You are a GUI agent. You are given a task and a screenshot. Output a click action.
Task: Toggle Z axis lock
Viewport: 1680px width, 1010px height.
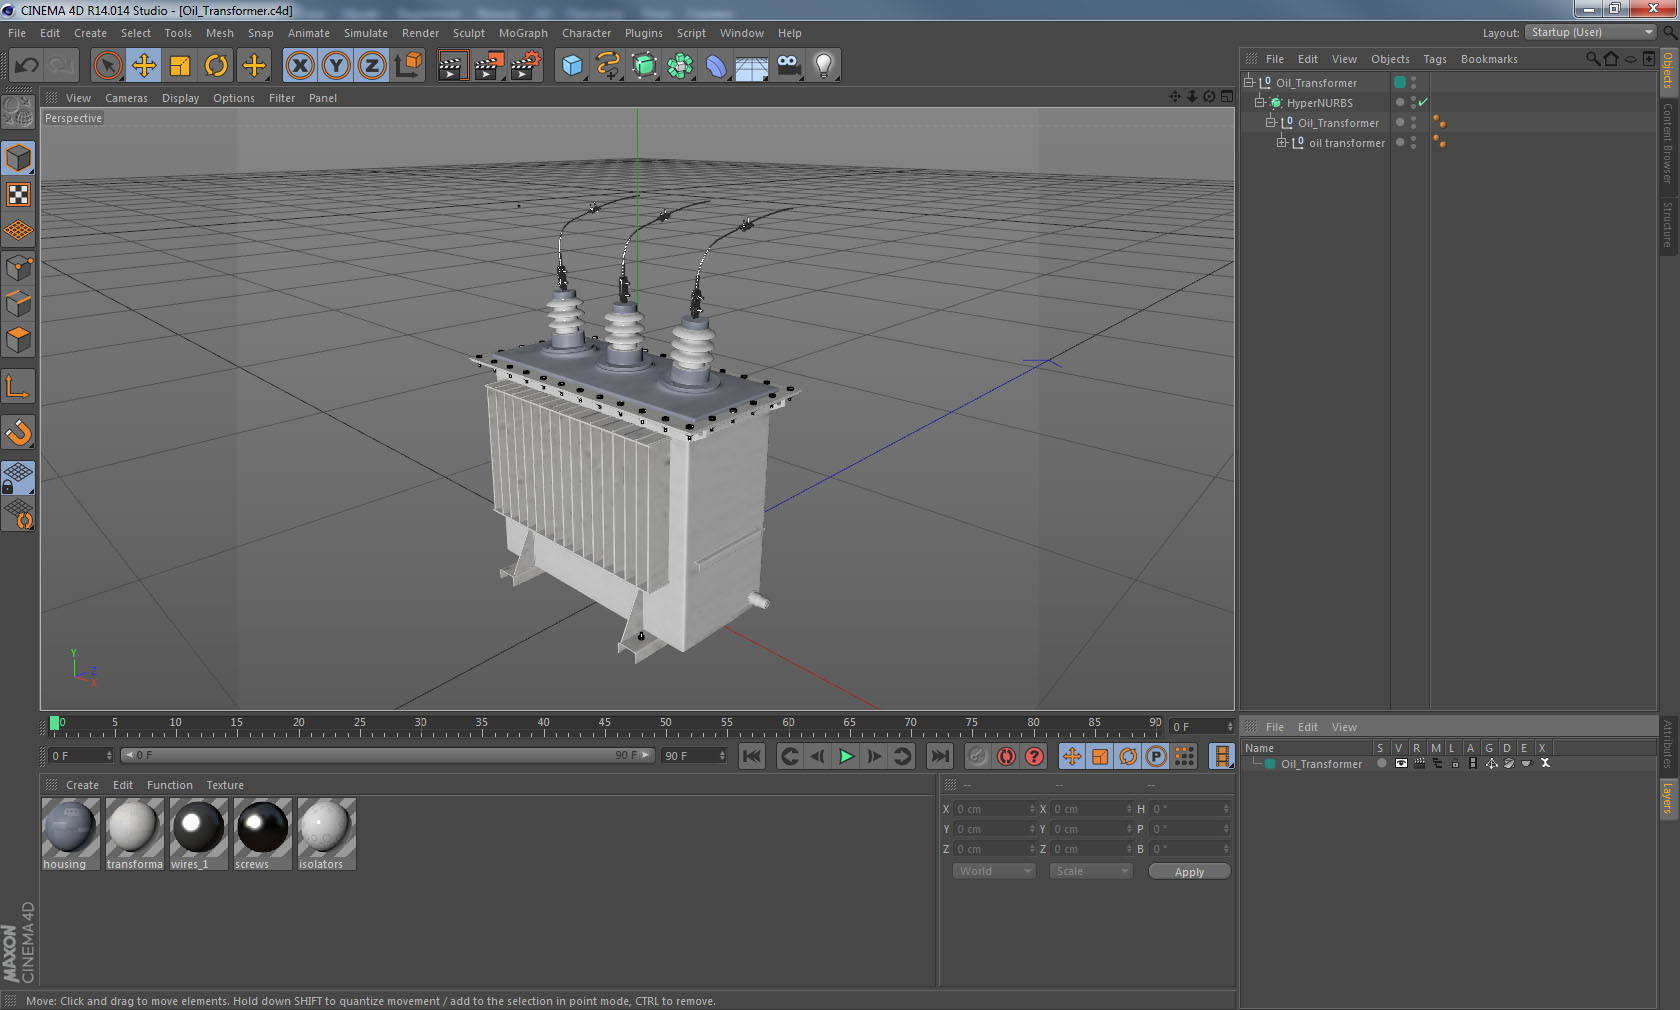tap(372, 66)
